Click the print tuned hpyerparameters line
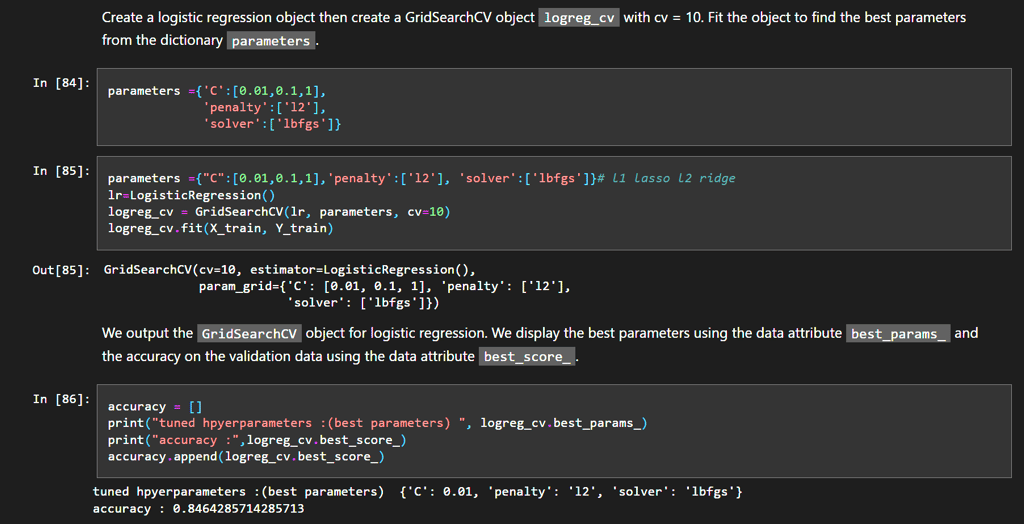 (x=377, y=423)
